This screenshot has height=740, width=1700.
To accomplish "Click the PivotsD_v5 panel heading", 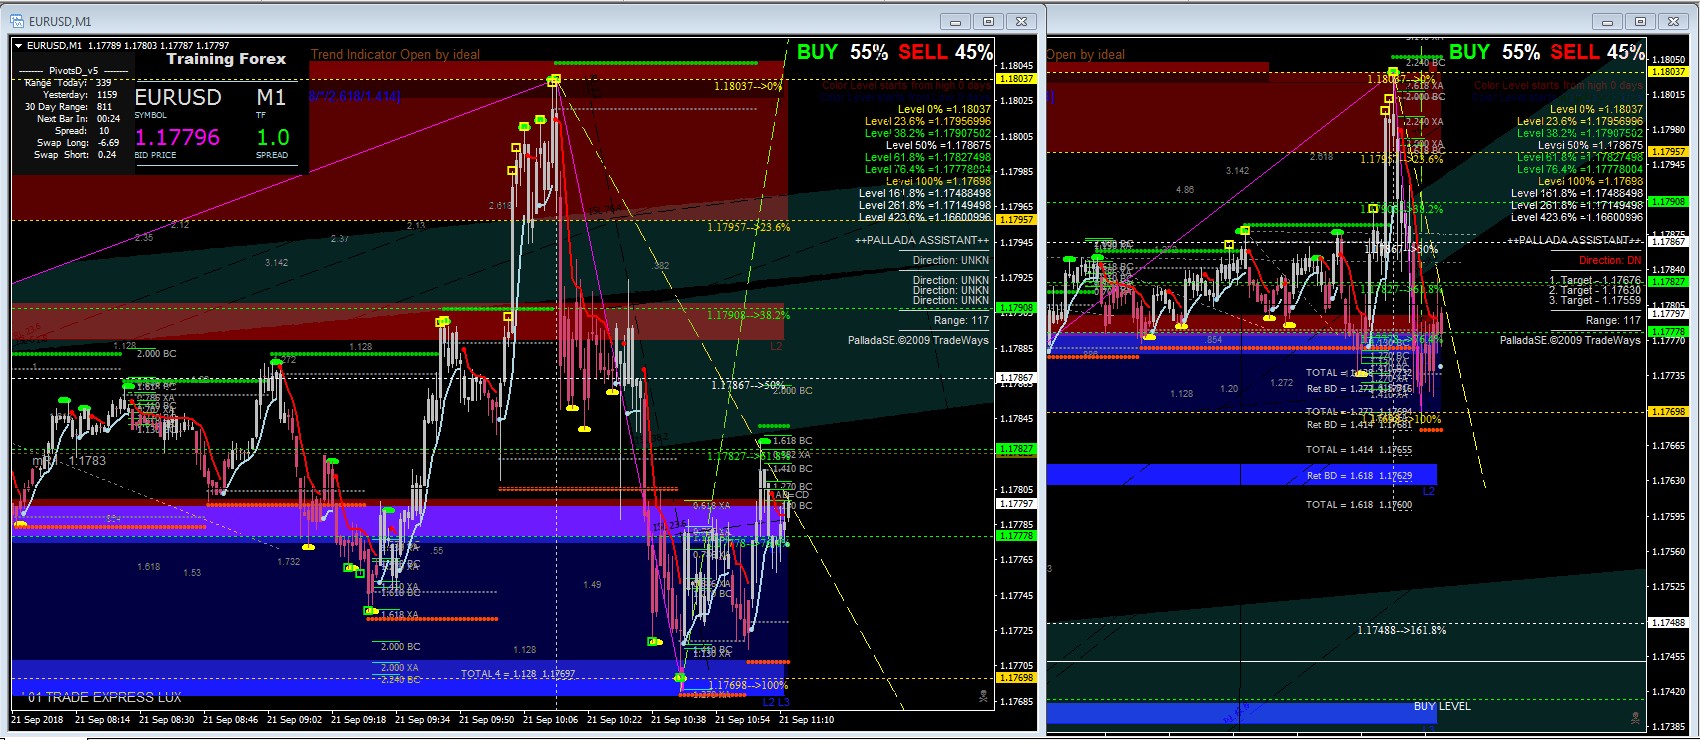I will tap(73, 71).
